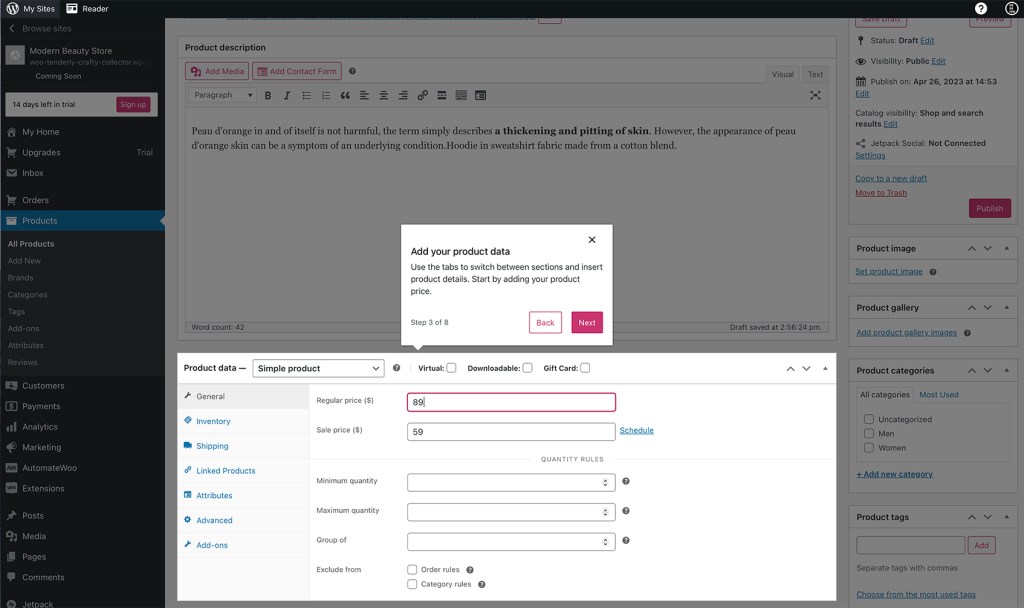This screenshot has width=1024, height=608.
Task: Check the Women category
Action: pos(869,448)
